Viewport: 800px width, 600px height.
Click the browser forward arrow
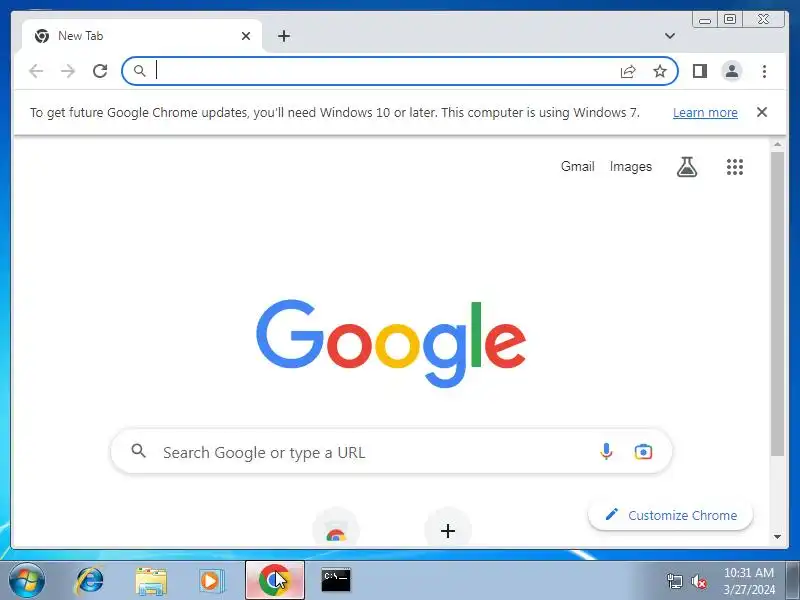point(68,71)
